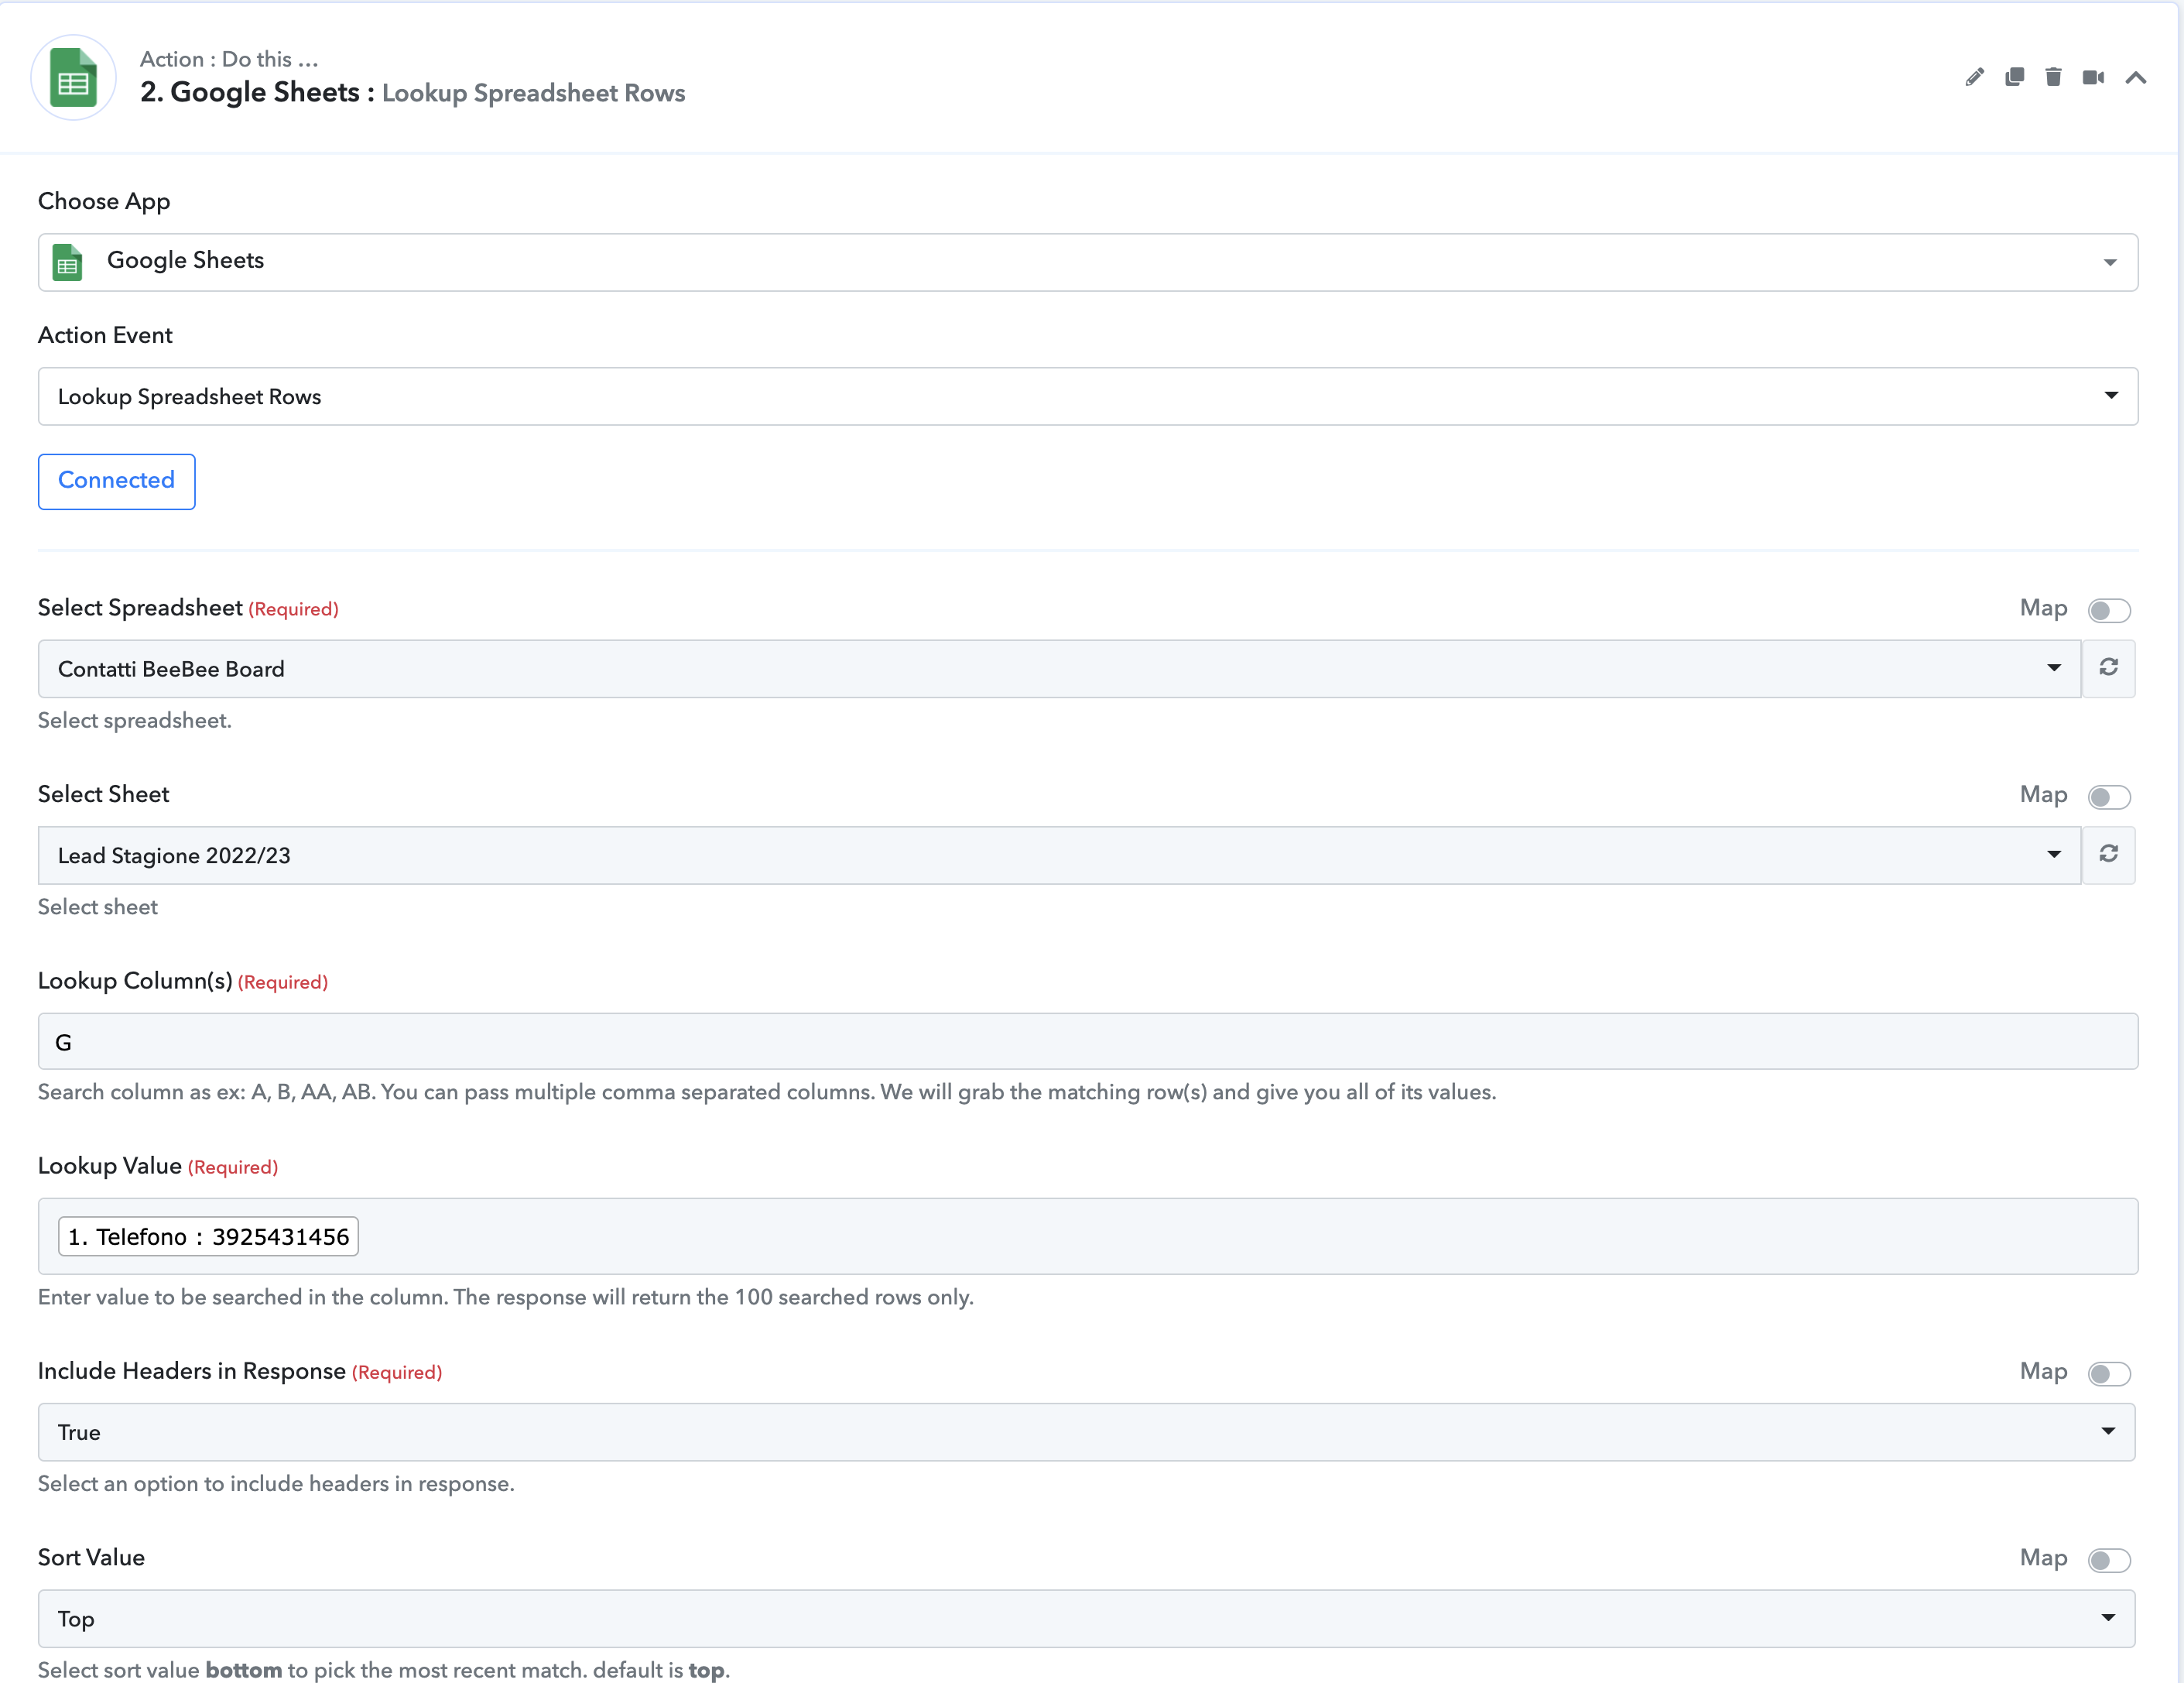The height and width of the screenshot is (1683, 2184).
Task: Click the Lookup Column(s) input field
Action: (x=1088, y=1041)
